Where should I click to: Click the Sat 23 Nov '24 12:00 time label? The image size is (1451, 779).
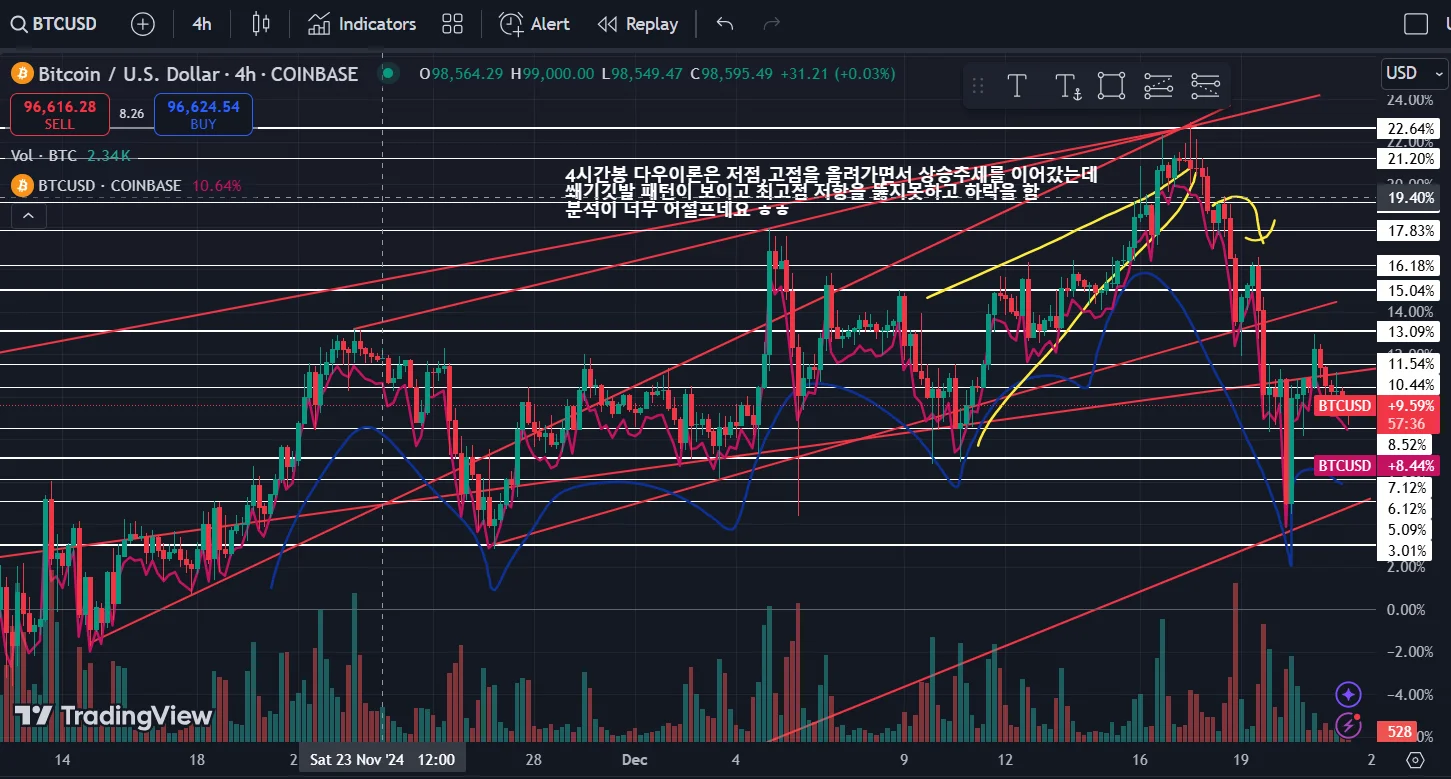coord(382,760)
